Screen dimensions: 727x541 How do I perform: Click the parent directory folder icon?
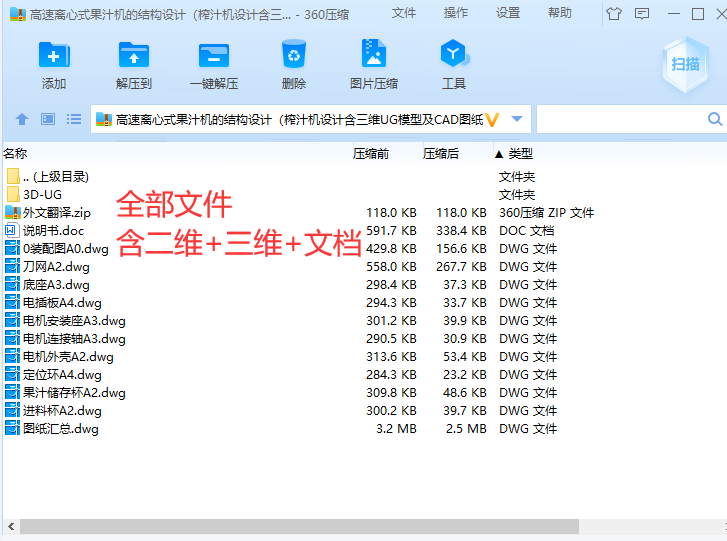pyautogui.click(x=13, y=176)
